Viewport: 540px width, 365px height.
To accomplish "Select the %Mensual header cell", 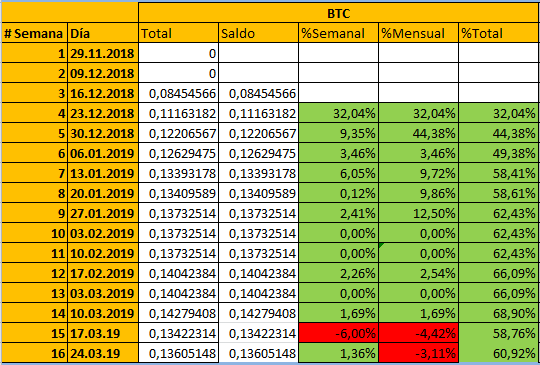I will tap(418, 33).
